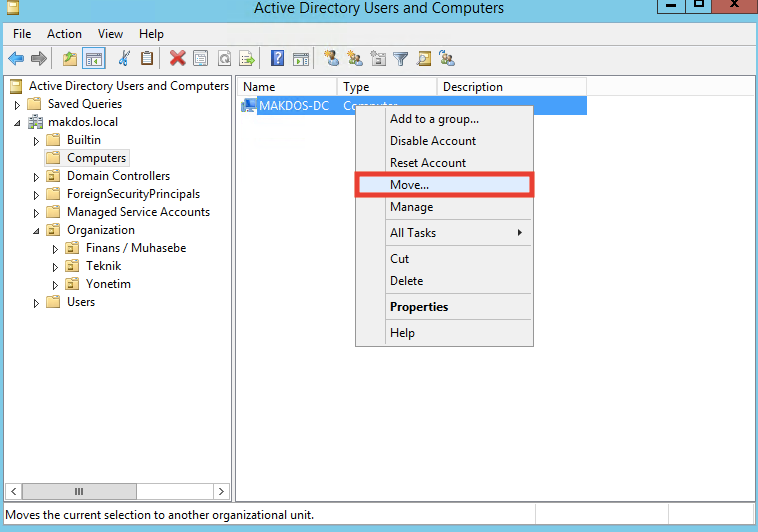758x532 pixels.
Task: Collapse the Organization OU
Action: (36, 231)
